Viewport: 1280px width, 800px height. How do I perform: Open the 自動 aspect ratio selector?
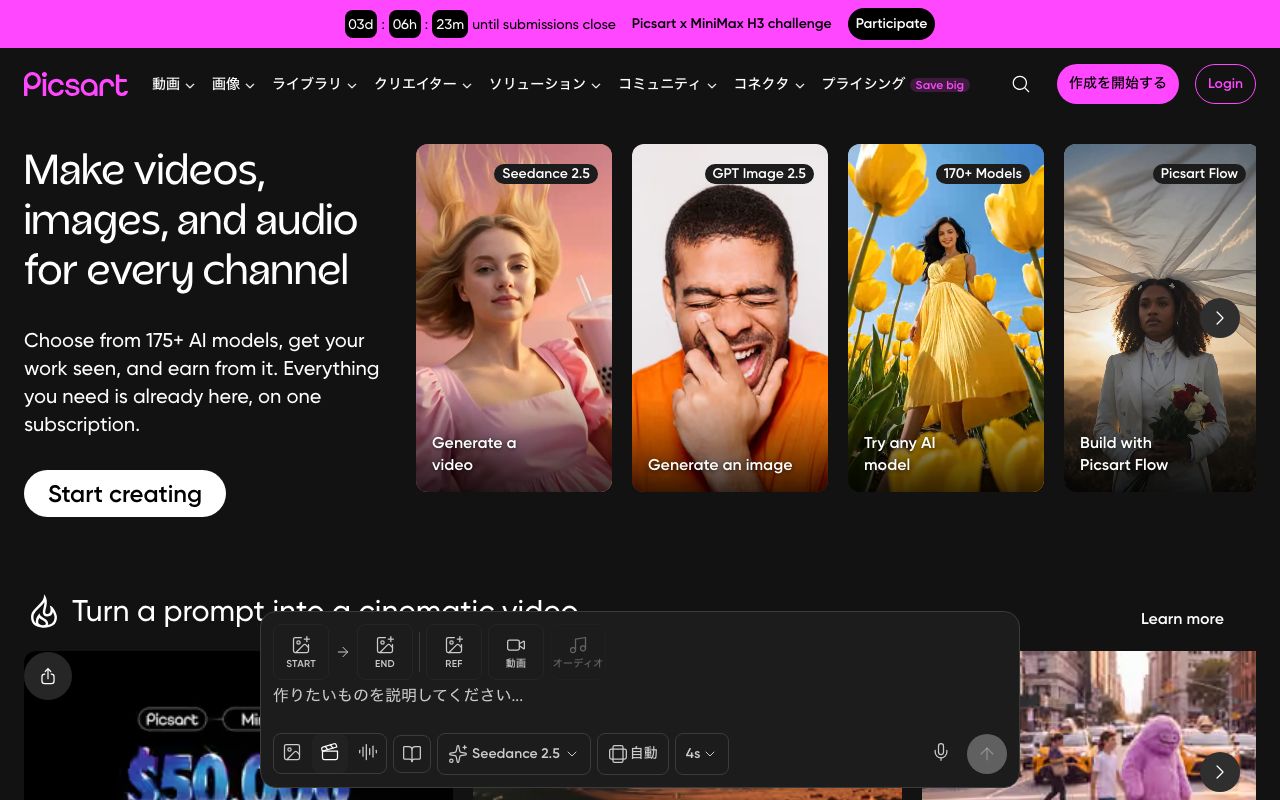pyautogui.click(x=633, y=753)
